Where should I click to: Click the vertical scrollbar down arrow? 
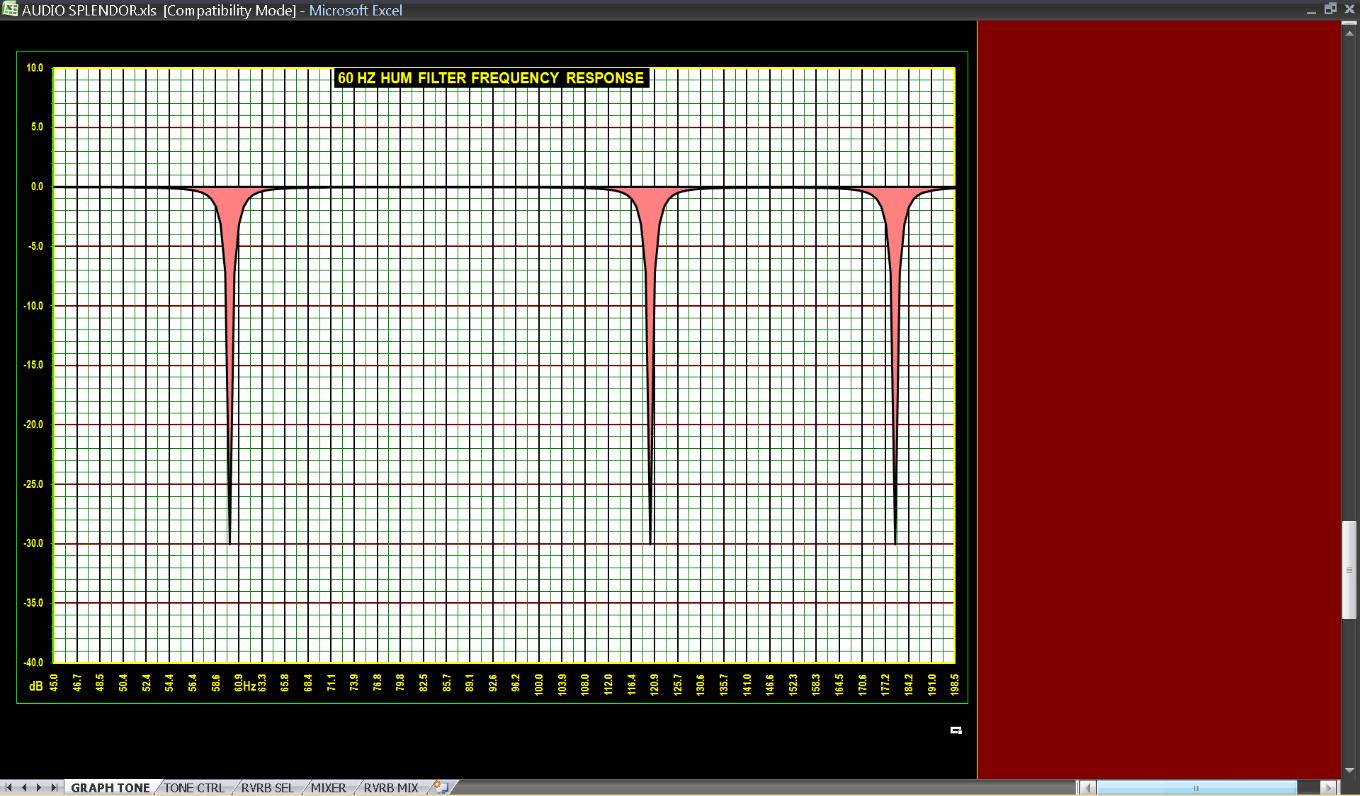[x=1349, y=770]
